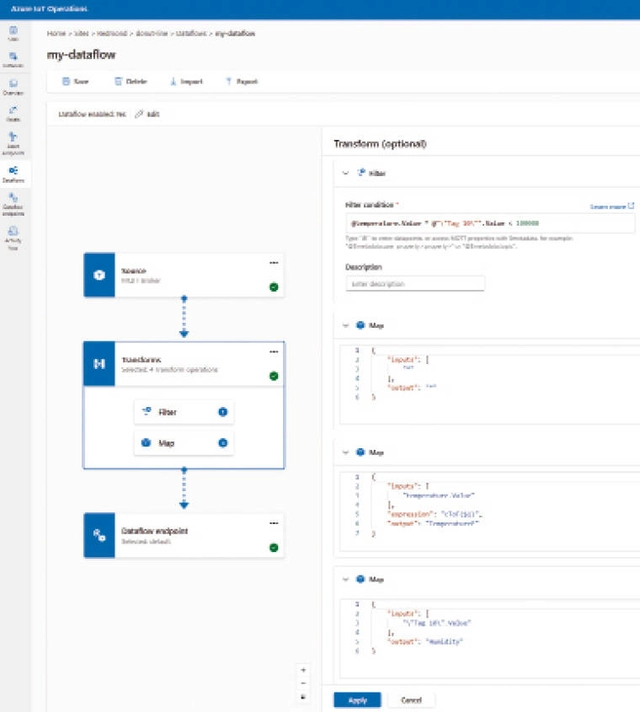Select the Dataflow endpoint node icon
Screen dimensions: 640x712
pyautogui.click(x=99, y=535)
